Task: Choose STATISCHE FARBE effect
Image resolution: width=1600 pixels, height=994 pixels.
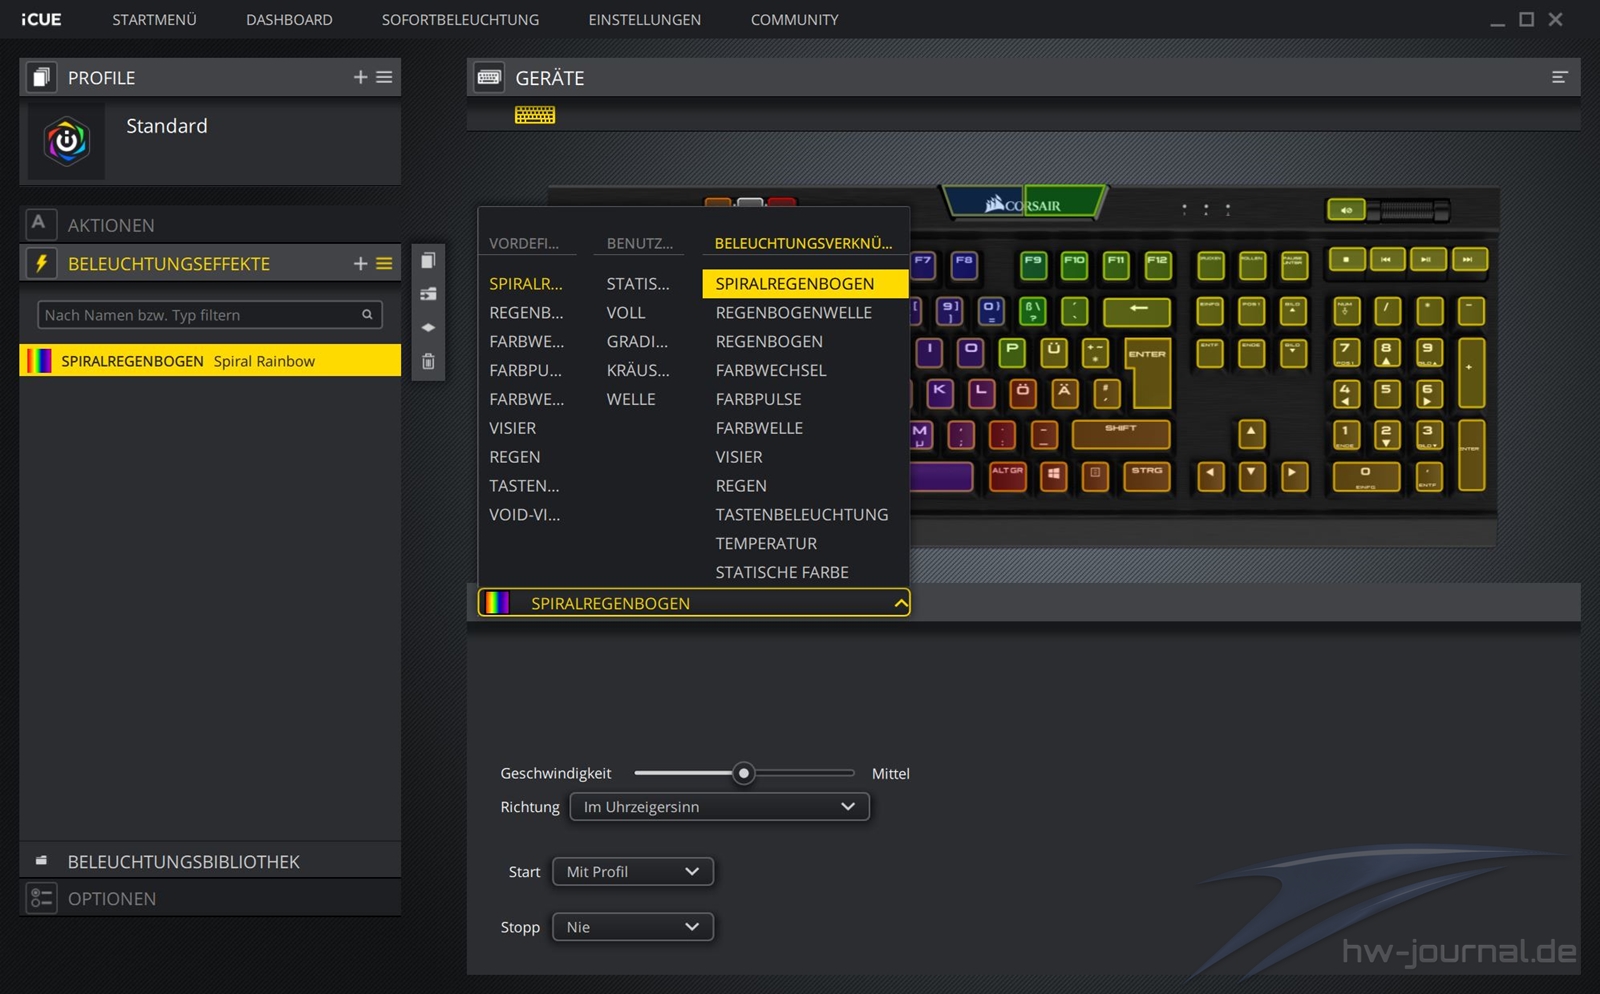Action: pos(782,572)
